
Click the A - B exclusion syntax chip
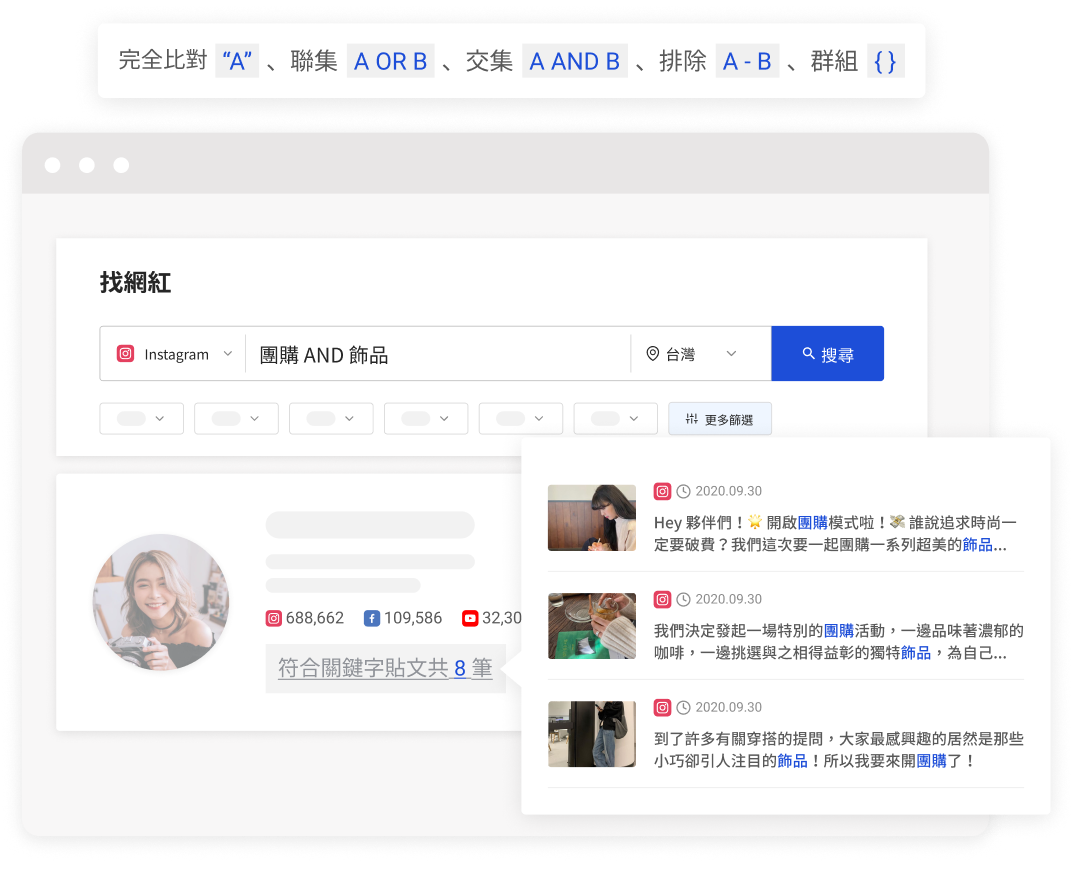coord(747,61)
